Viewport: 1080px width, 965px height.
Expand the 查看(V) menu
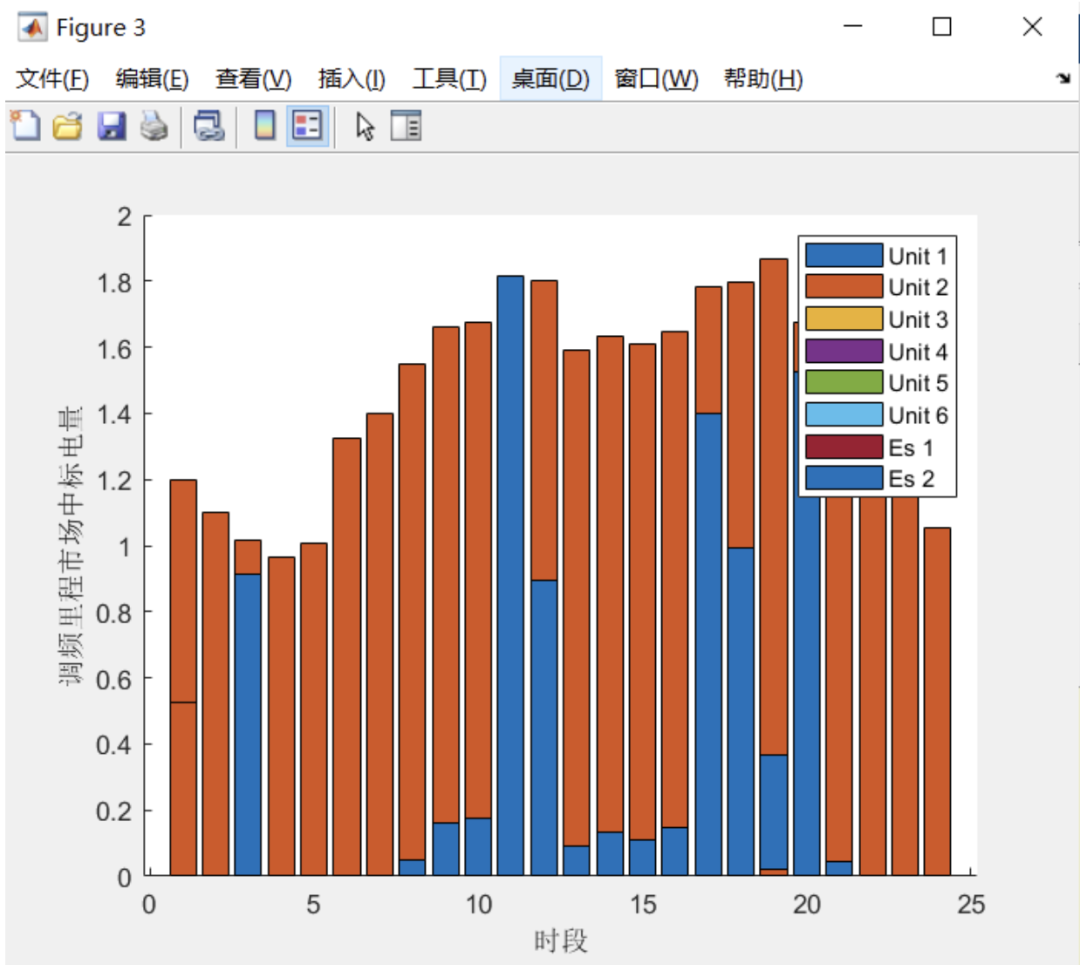(x=253, y=79)
